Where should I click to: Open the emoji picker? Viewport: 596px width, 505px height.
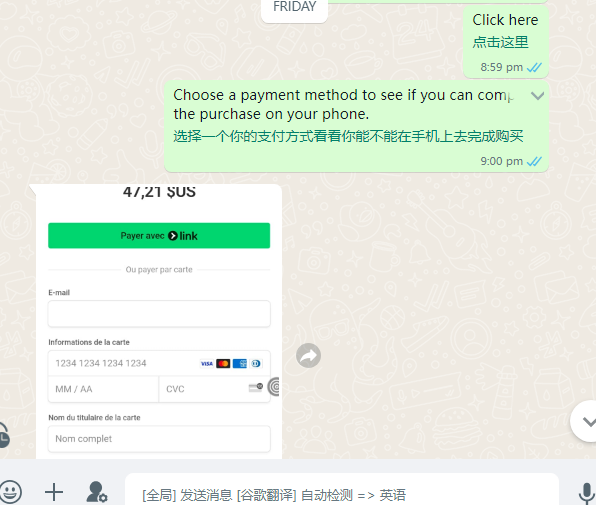(10, 492)
